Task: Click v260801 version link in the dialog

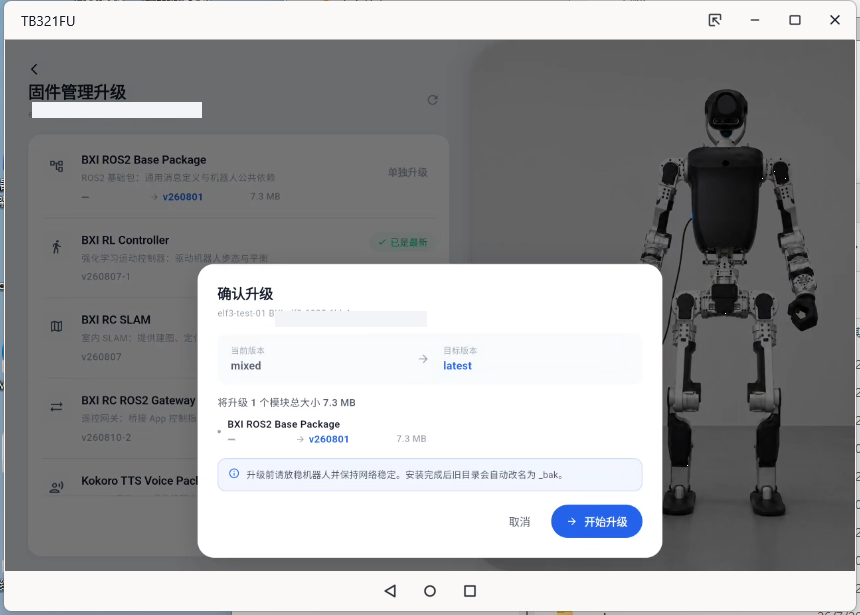Action: (x=329, y=439)
